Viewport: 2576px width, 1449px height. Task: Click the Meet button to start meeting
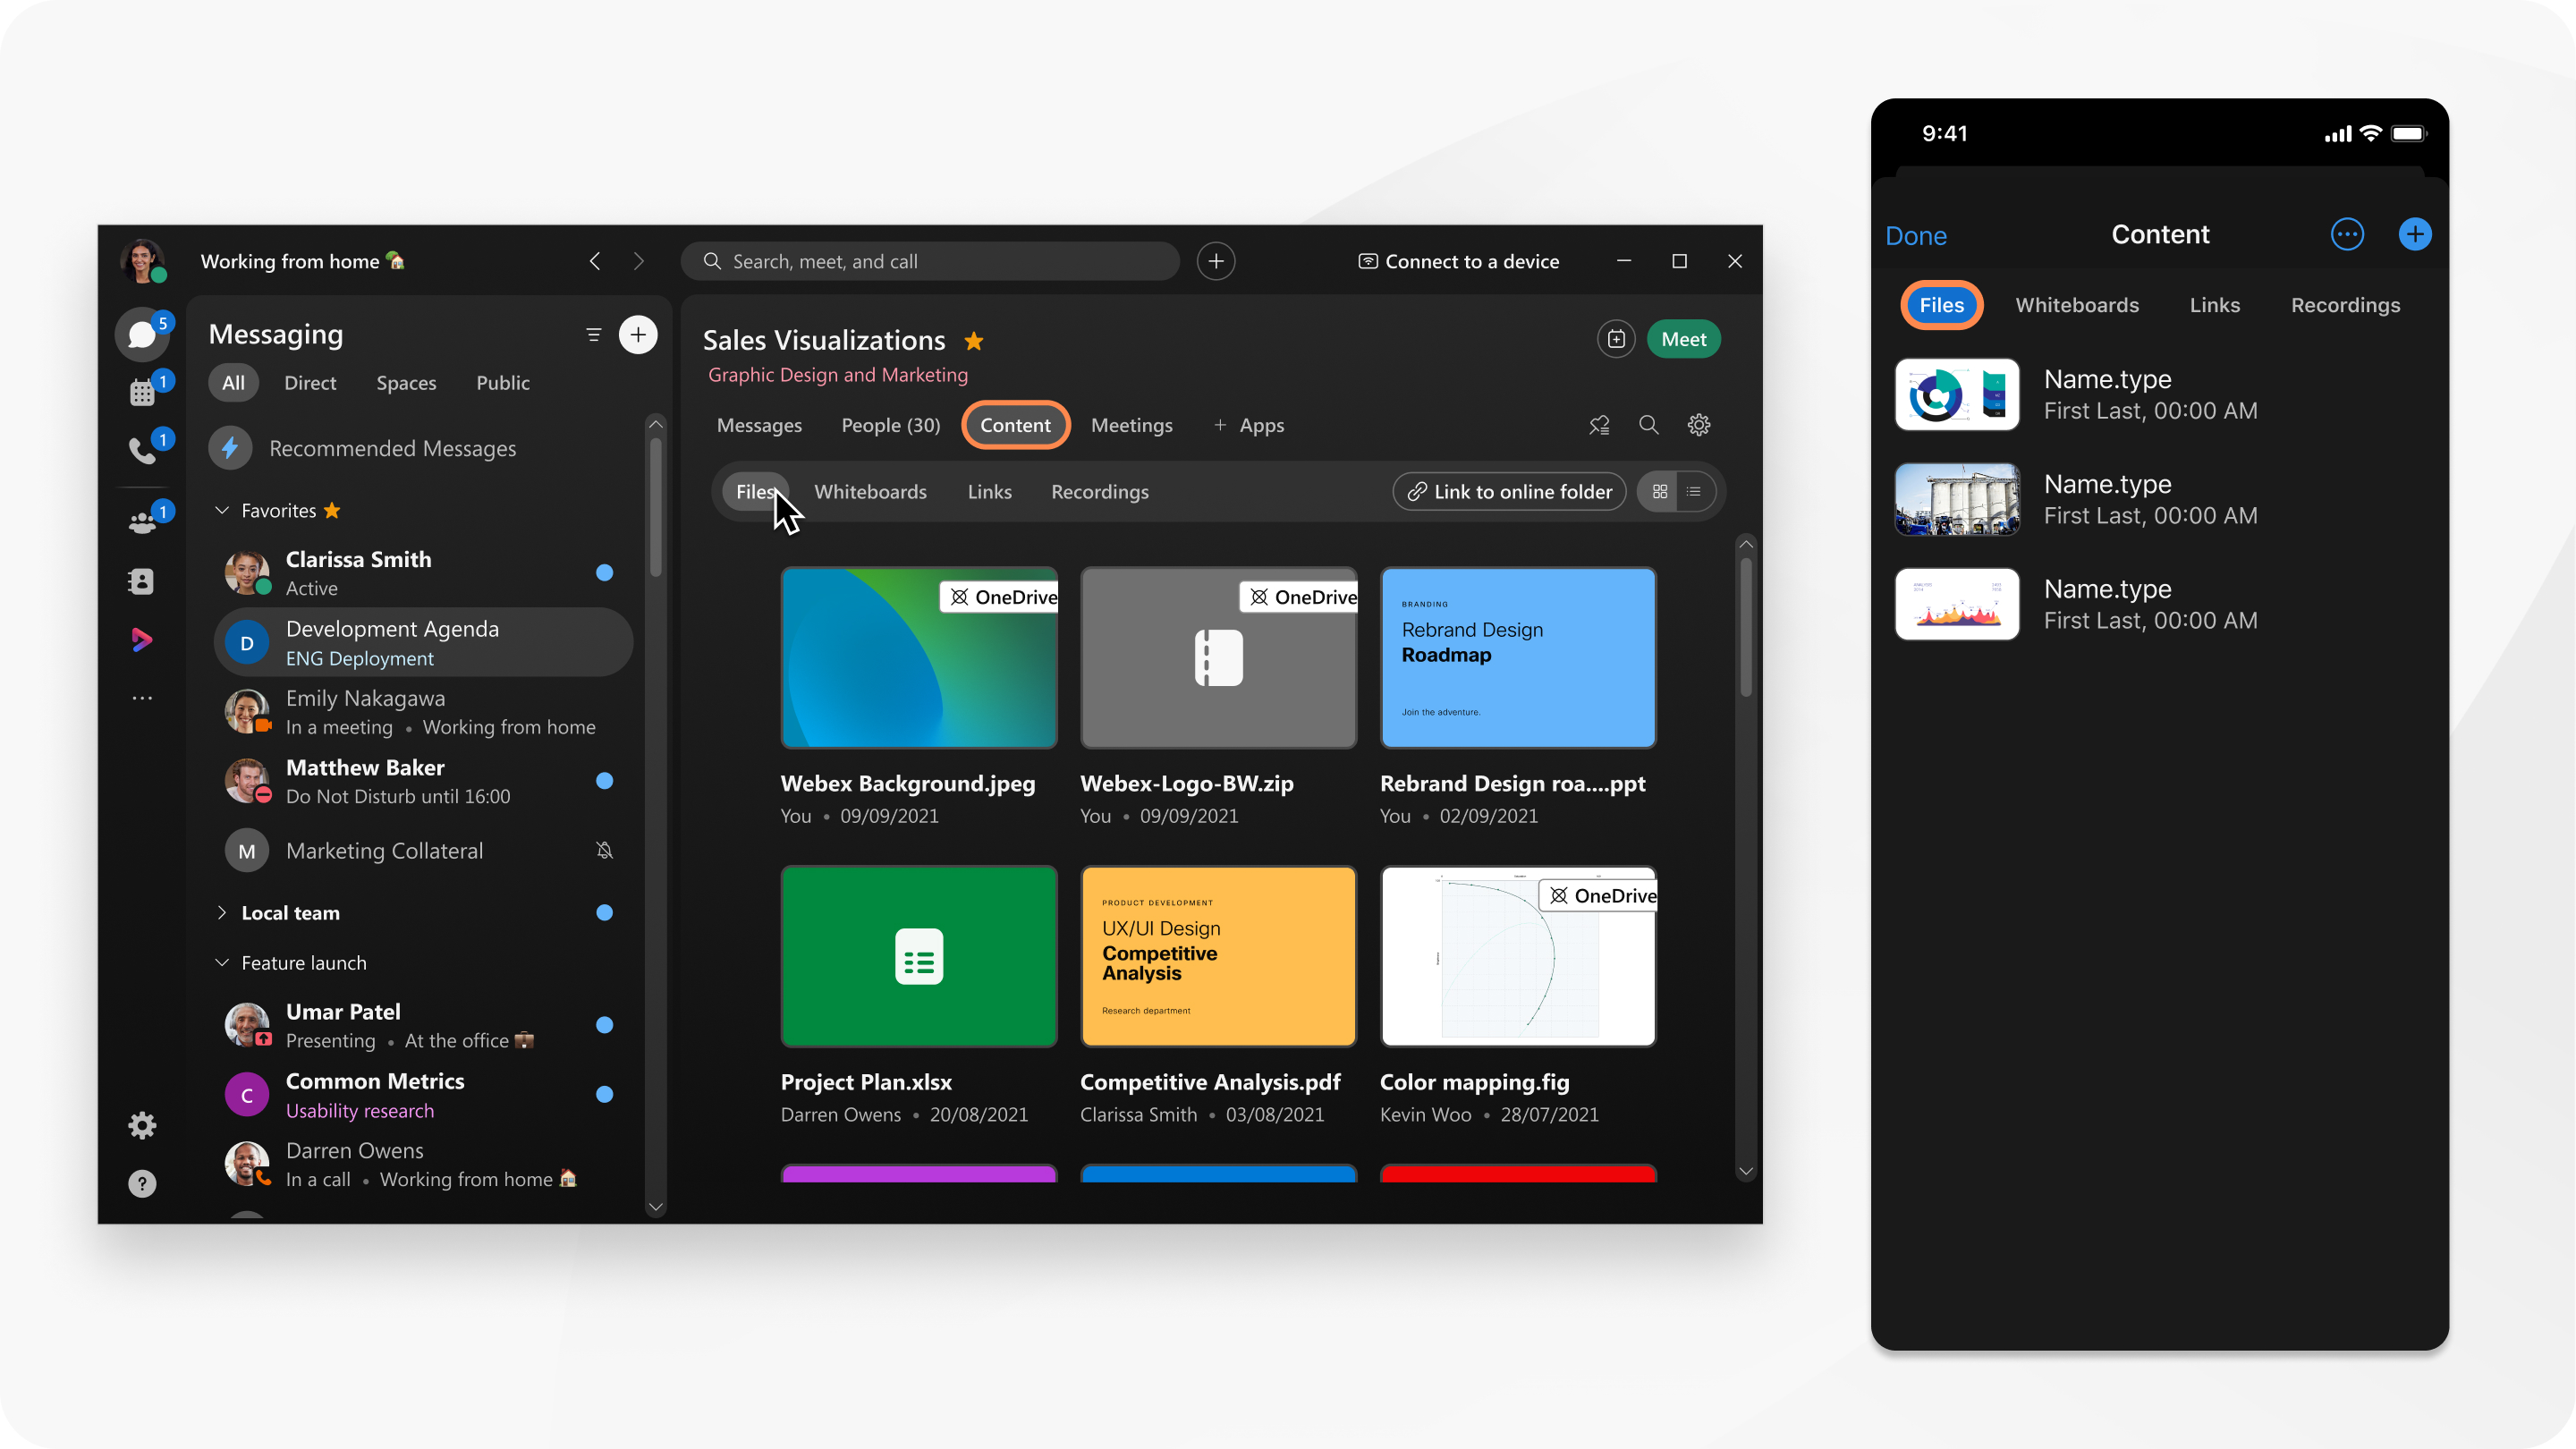(x=1682, y=340)
